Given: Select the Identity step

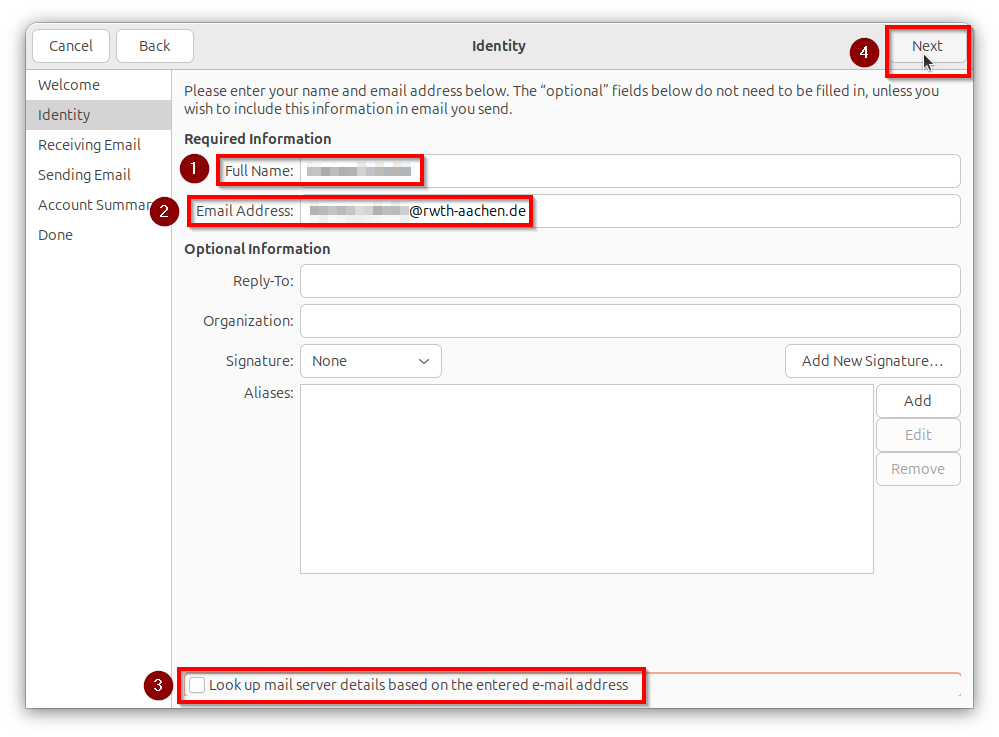Looking at the screenshot, I should pos(64,114).
